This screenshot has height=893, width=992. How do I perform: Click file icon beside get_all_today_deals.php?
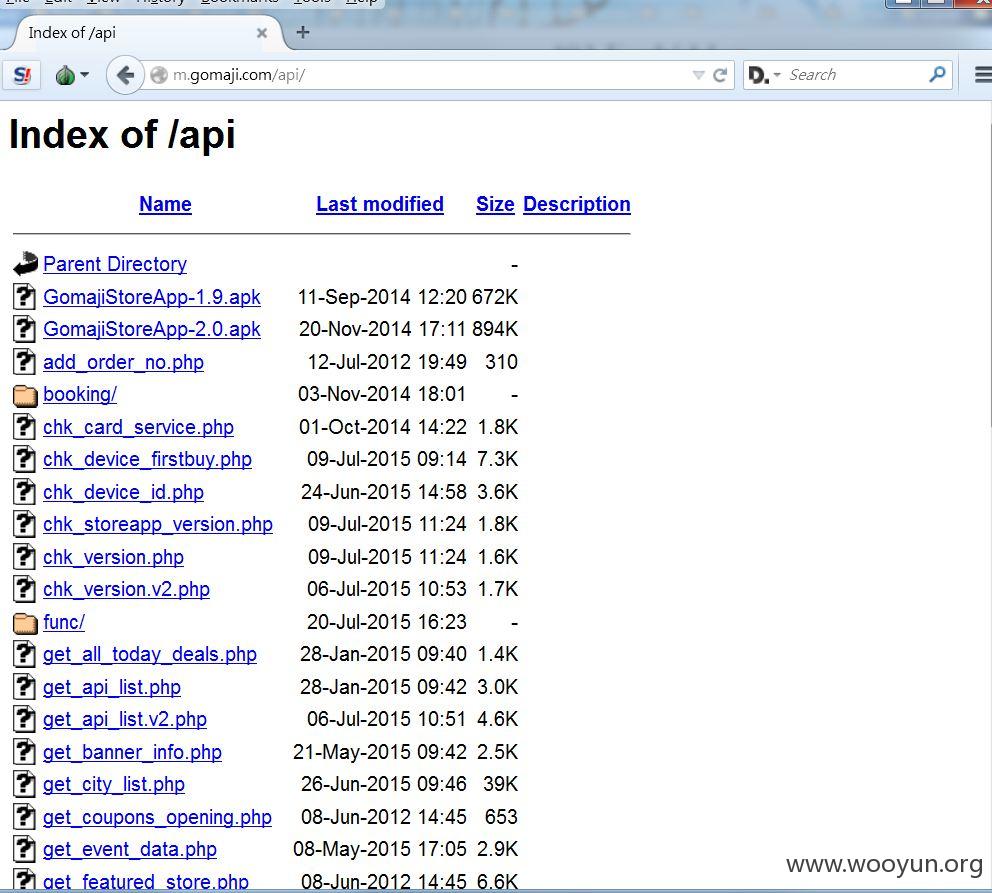(25, 654)
